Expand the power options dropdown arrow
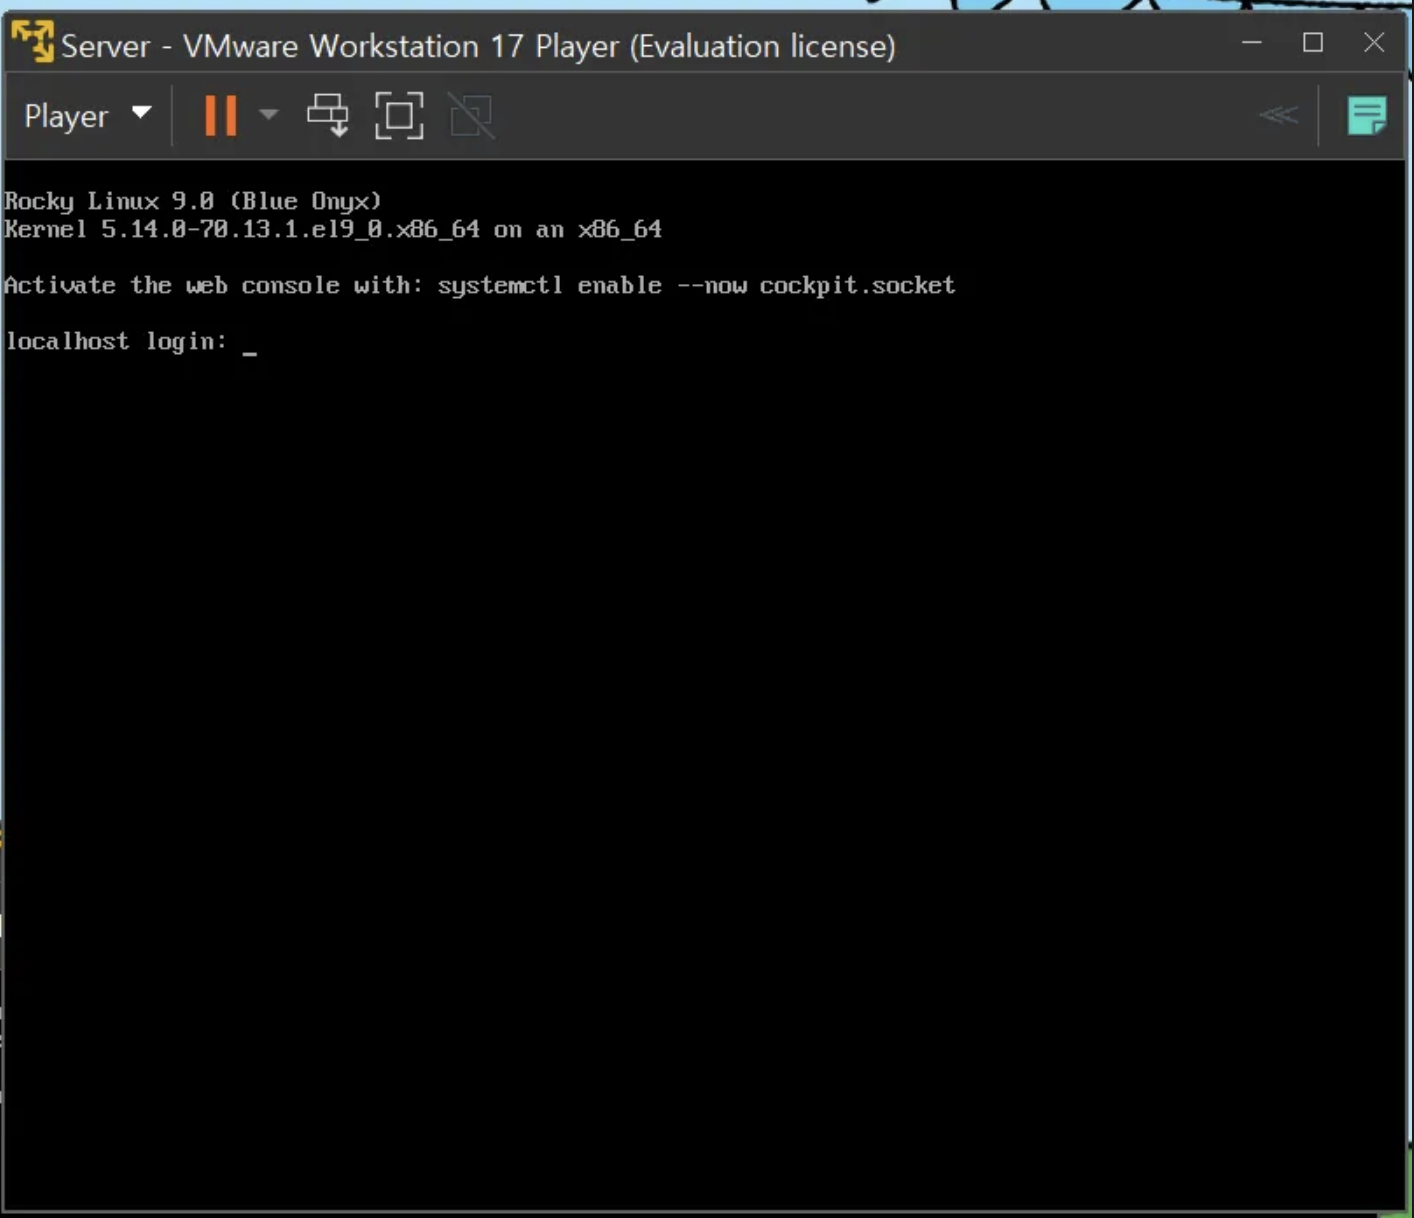Screen dimensions: 1414x1218 pyautogui.click(x=268, y=115)
